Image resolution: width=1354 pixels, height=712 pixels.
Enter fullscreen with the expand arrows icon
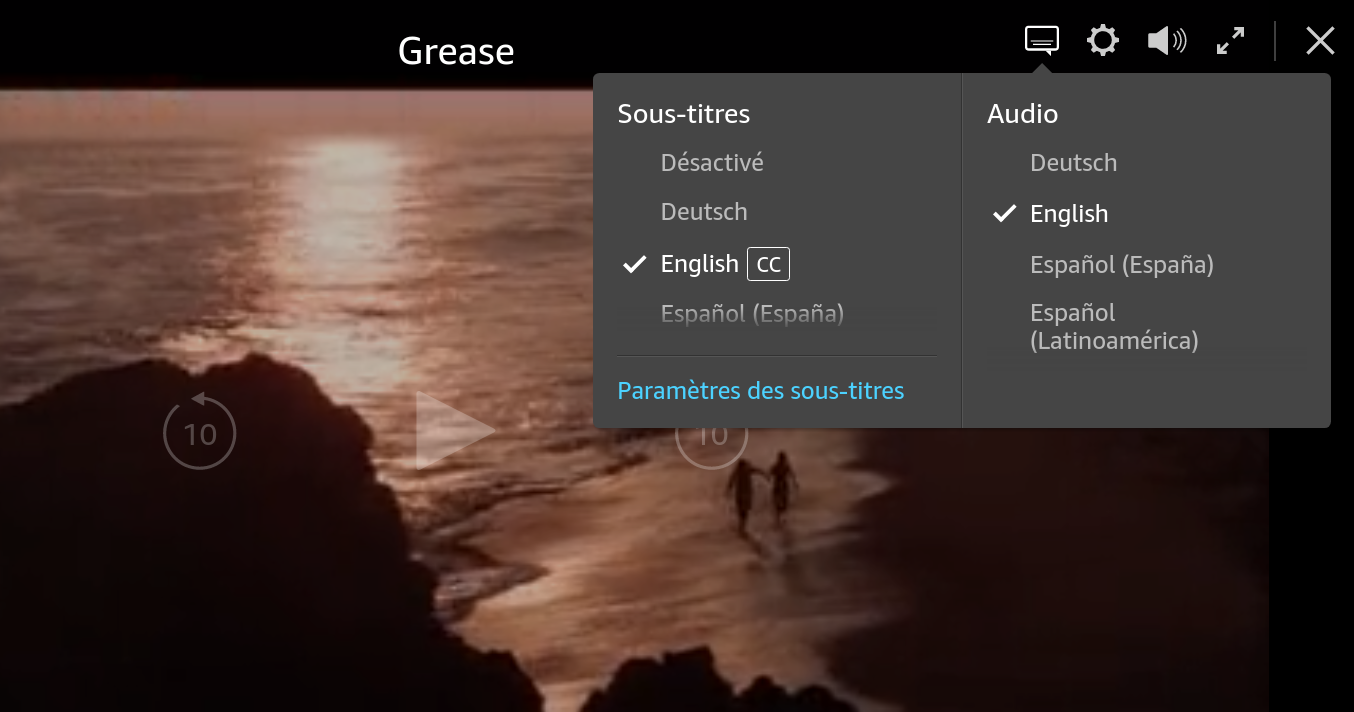(1230, 41)
